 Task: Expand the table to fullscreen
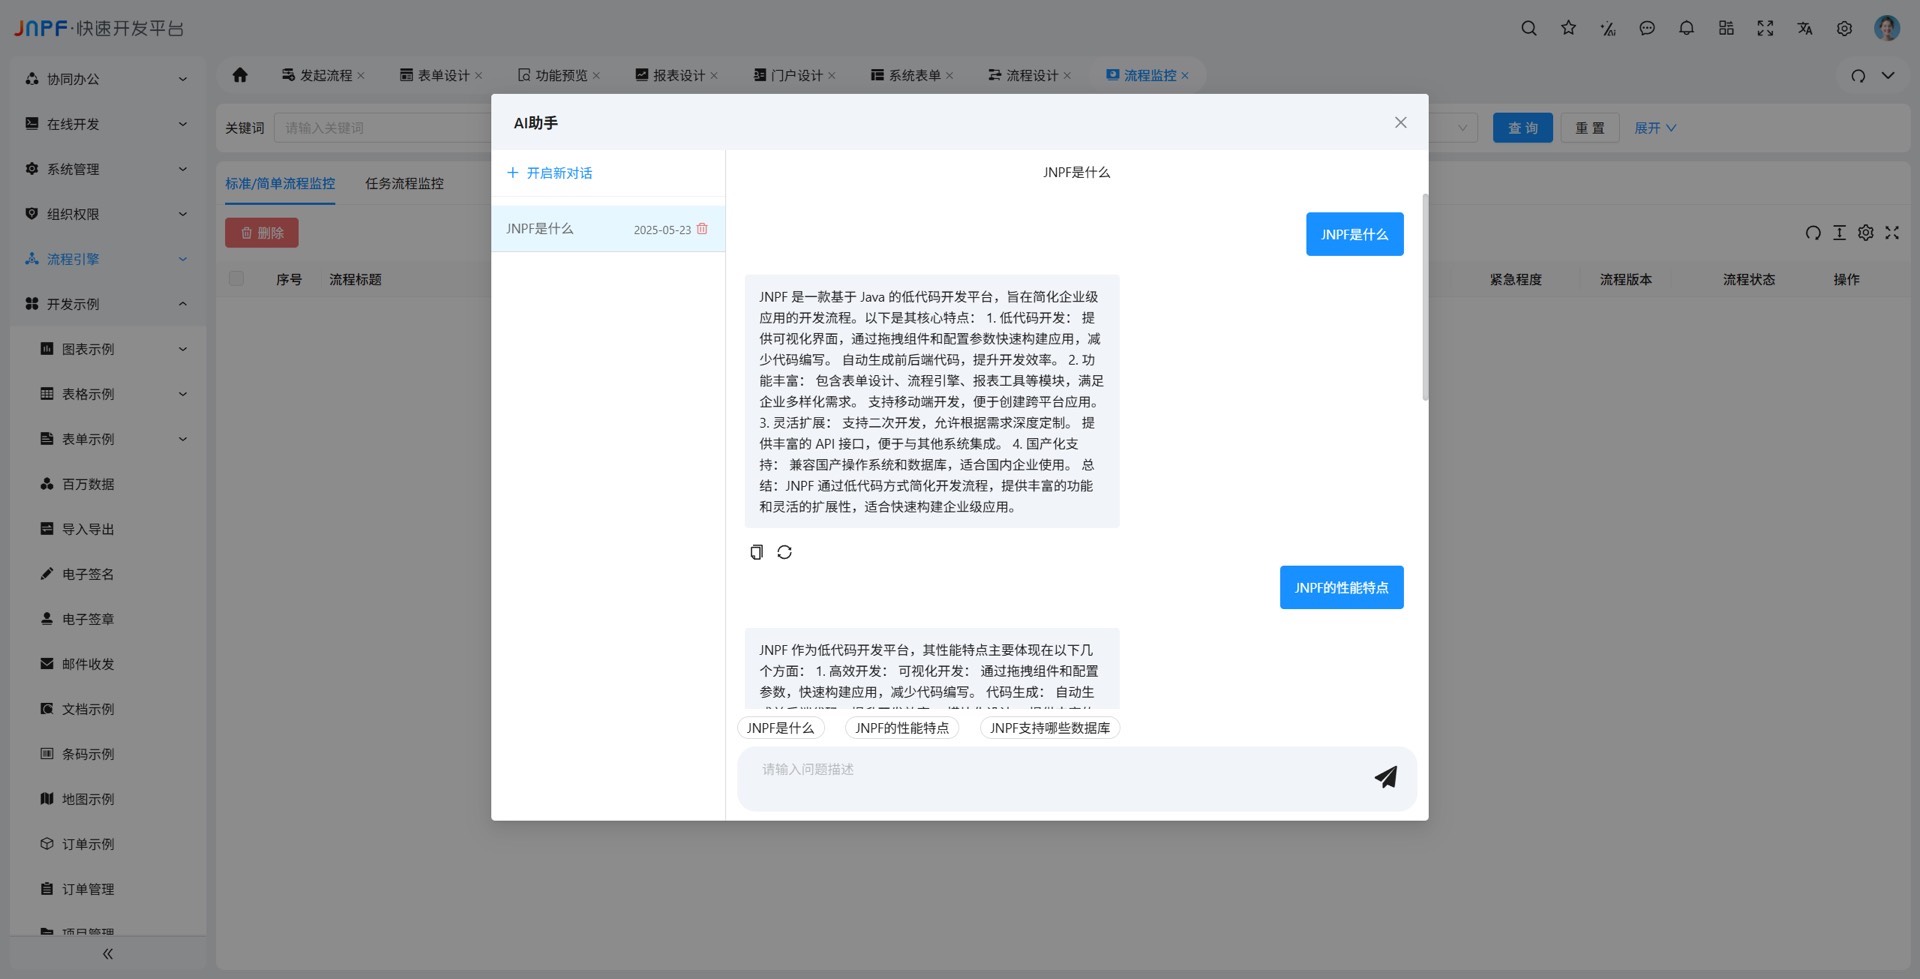(x=1892, y=233)
